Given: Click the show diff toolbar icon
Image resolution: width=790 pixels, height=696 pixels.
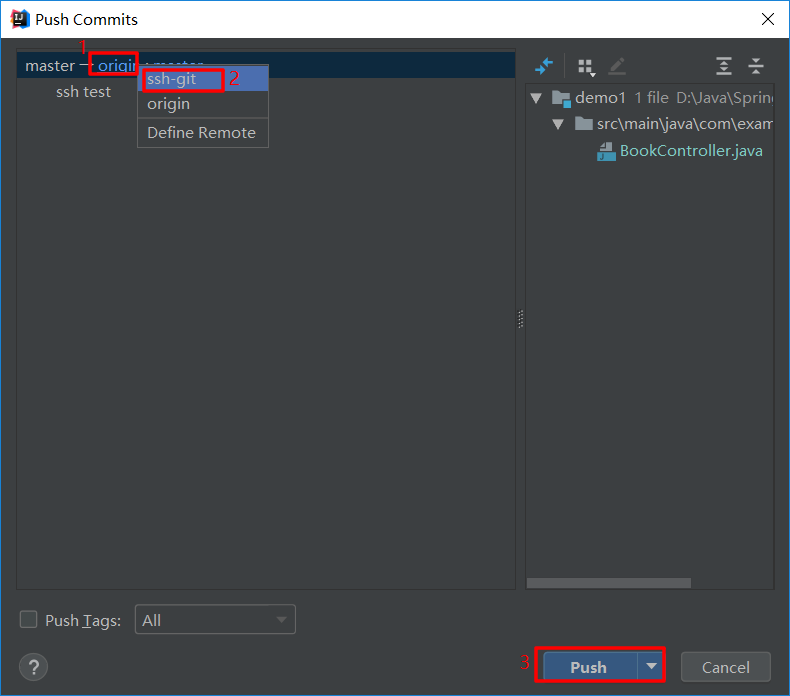Looking at the screenshot, I should click(x=544, y=66).
